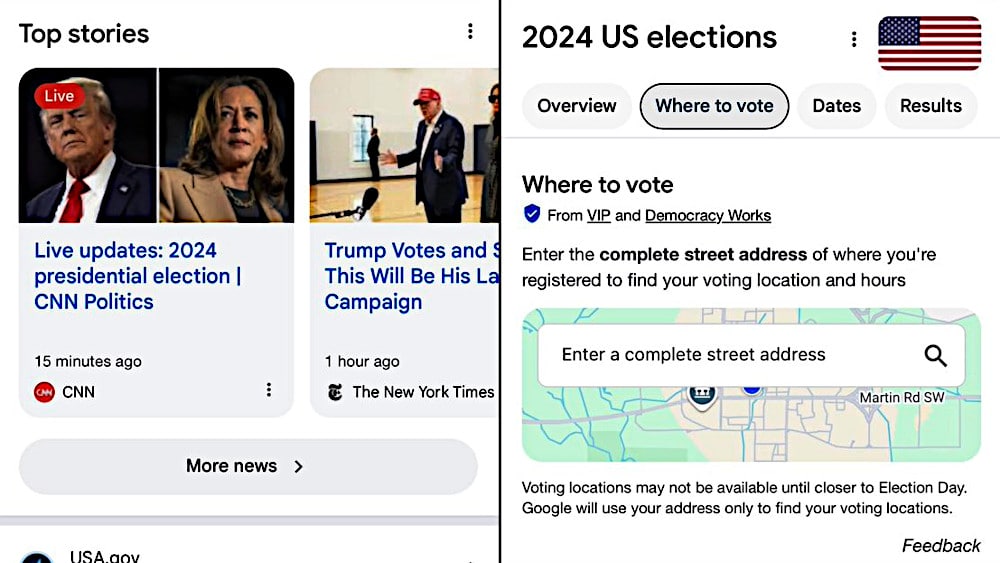Select the Where to vote tab
The image size is (1000, 563).
coord(714,106)
